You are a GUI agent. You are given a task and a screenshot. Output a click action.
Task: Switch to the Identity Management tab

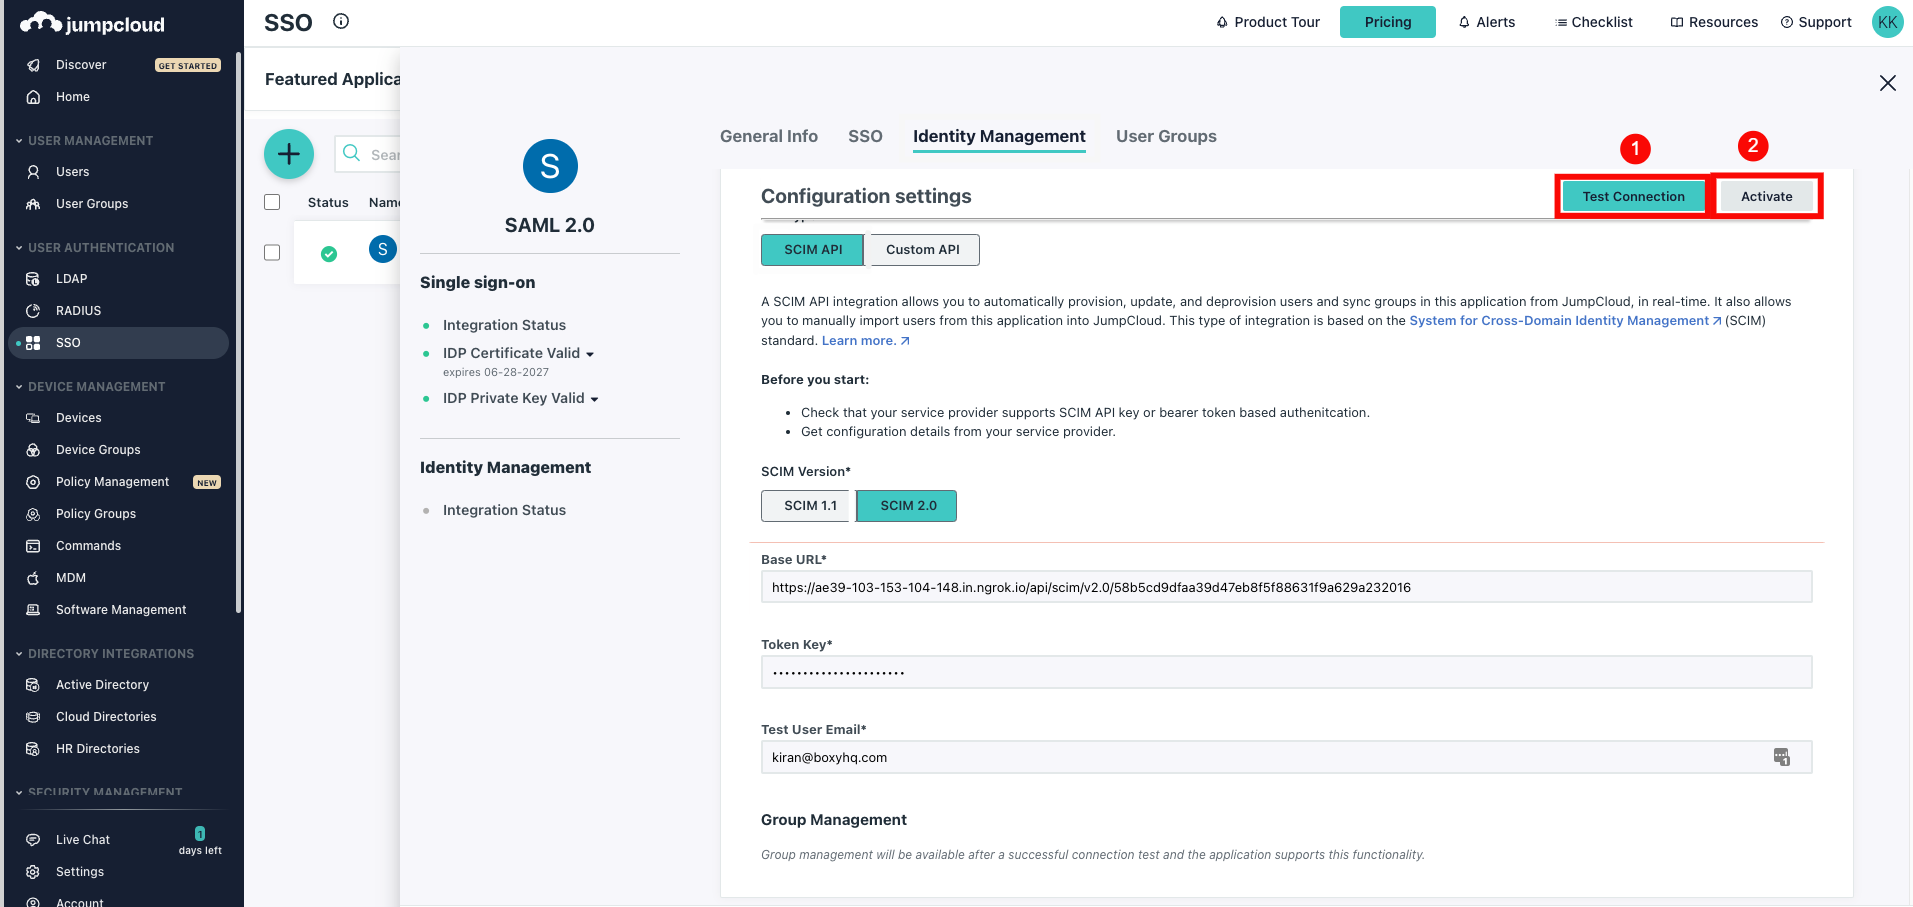pyautogui.click(x=999, y=136)
